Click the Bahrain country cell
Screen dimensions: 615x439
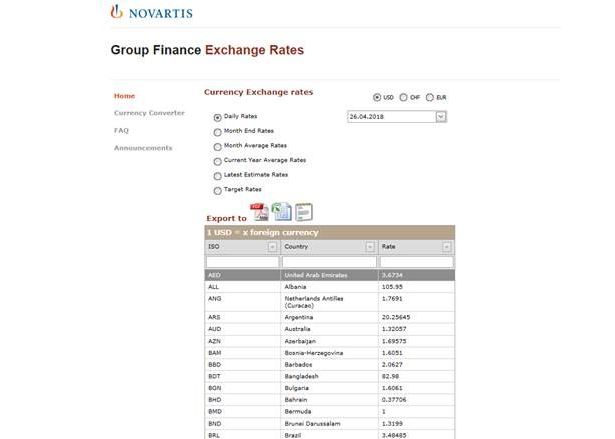(329, 400)
